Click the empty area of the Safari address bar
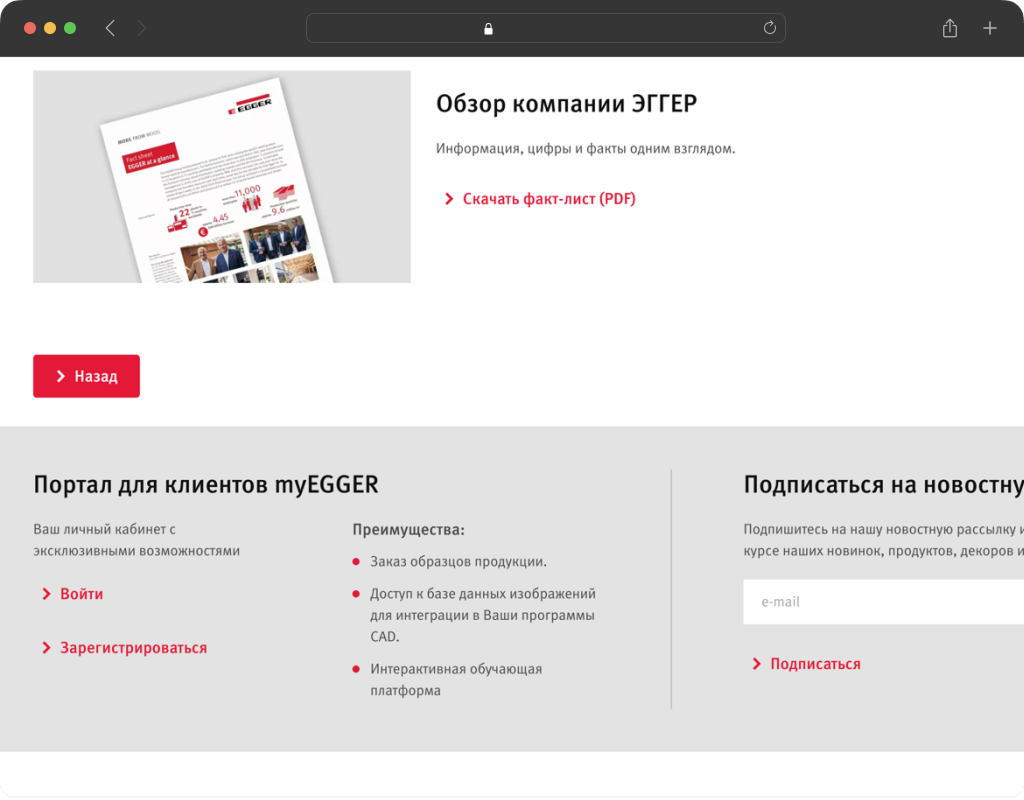The image size is (1024, 800). (x=620, y=28)
